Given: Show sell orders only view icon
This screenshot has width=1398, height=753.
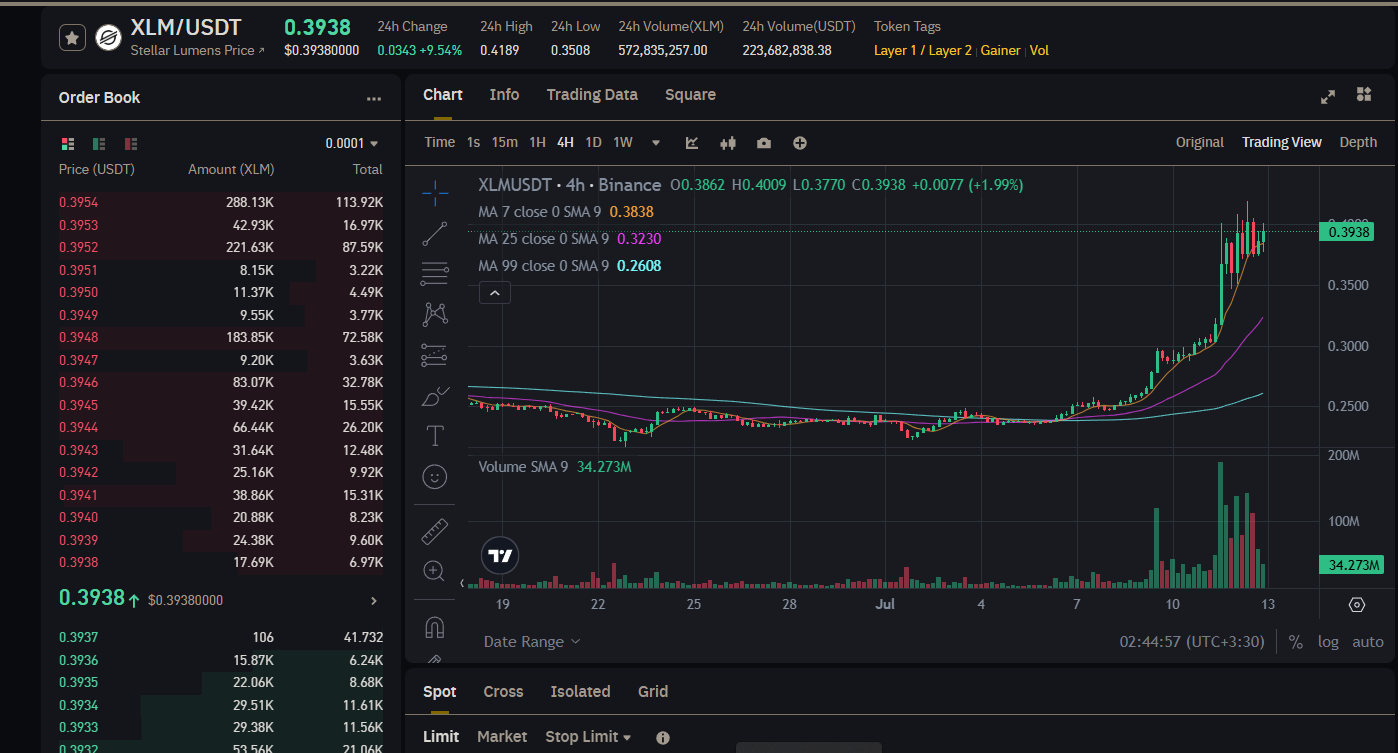Looking at the screenshot, I should pyautogui.click(x=131, y=144).
